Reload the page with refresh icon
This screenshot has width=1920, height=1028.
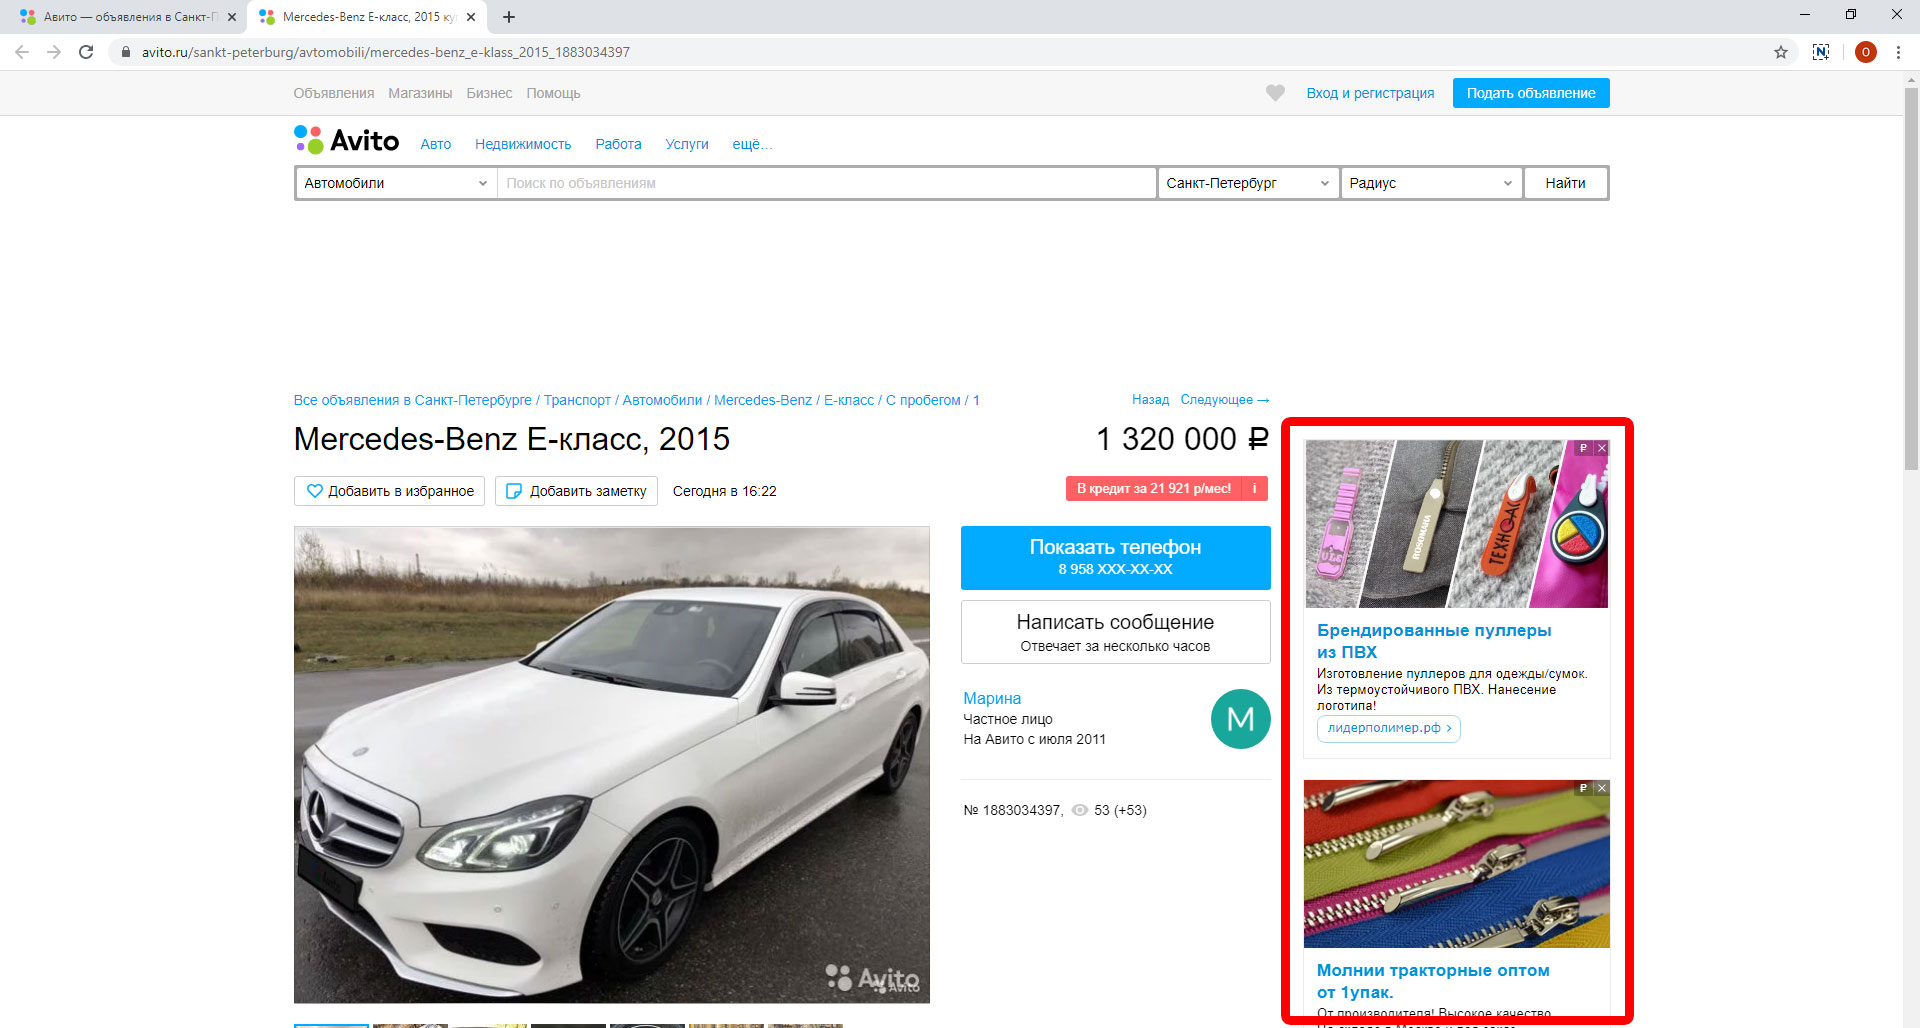coord(86,52)
